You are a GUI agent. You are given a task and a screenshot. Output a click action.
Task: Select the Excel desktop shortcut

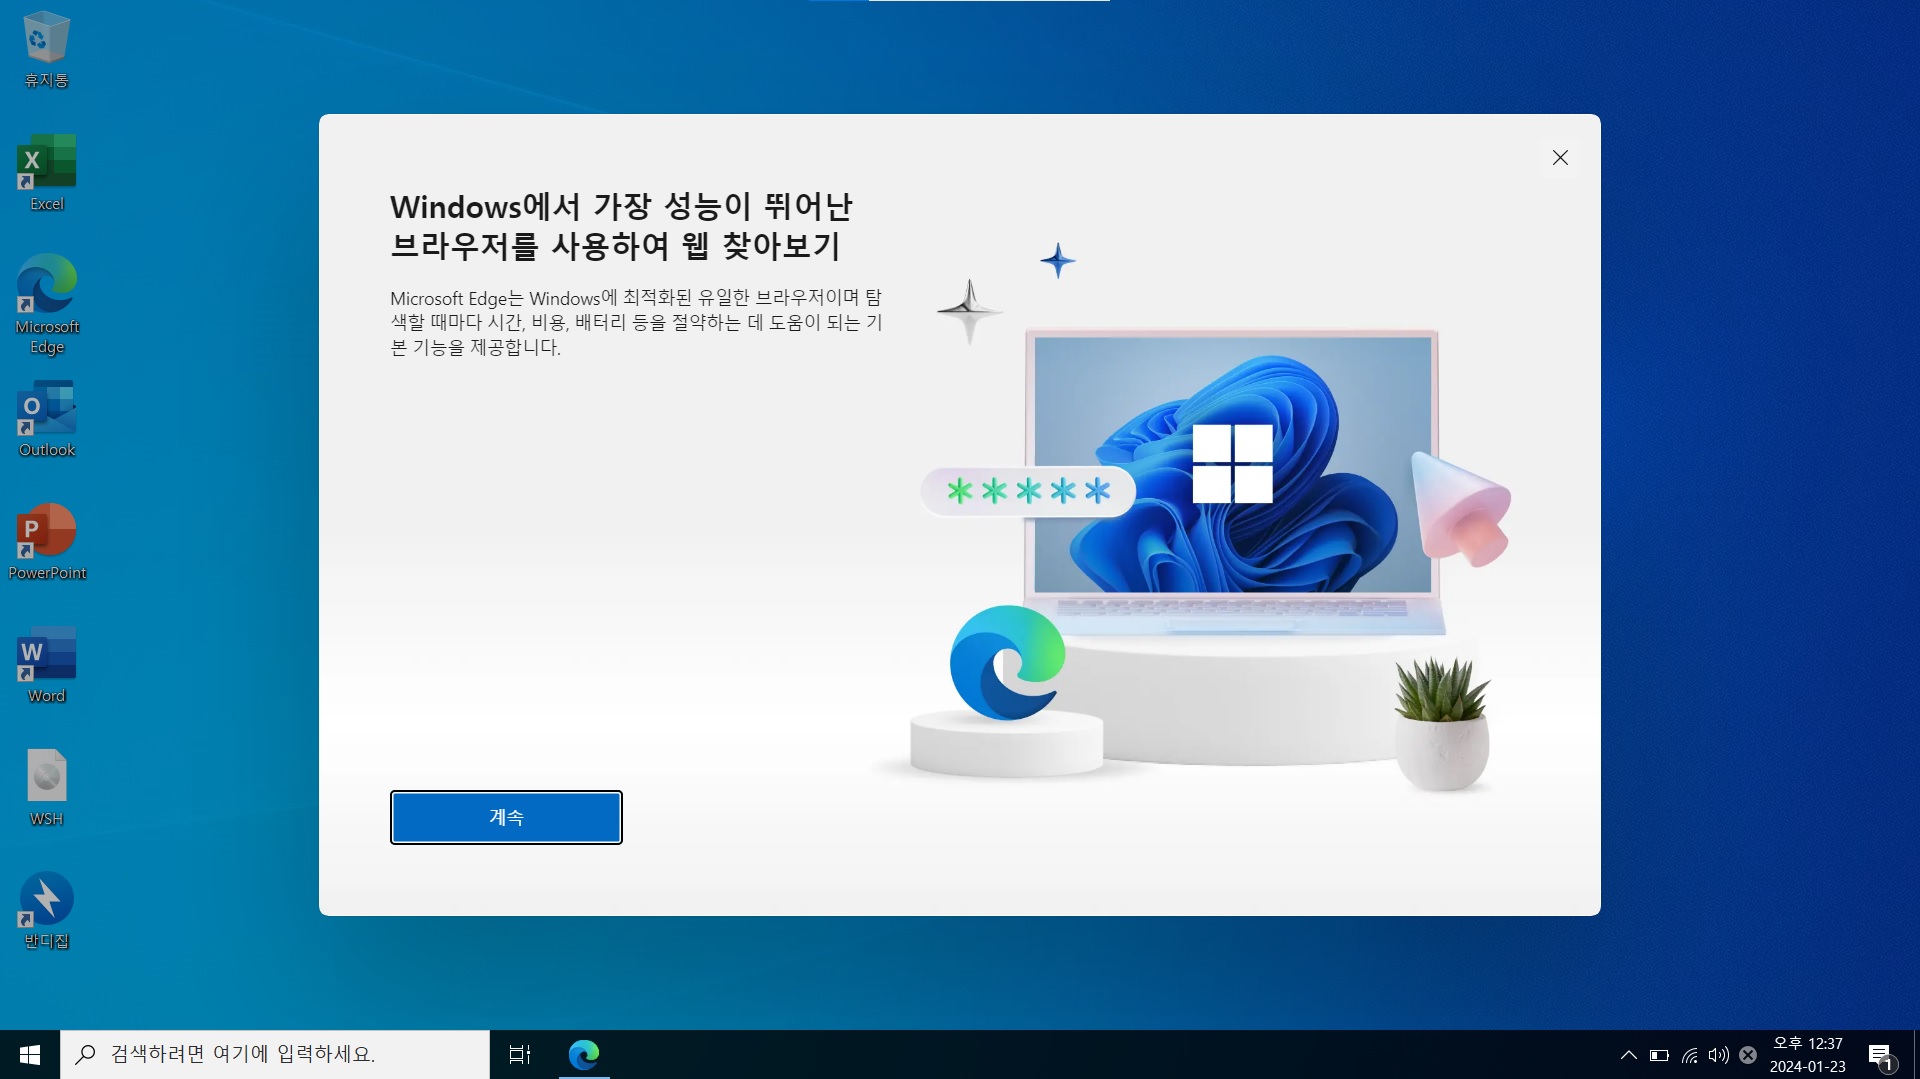[46, 173]
